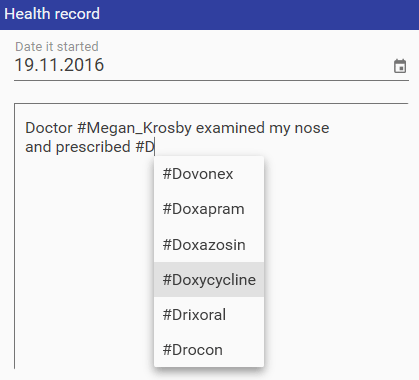
Task: Click the 'Date it started' label
Action: click(57, 47)
